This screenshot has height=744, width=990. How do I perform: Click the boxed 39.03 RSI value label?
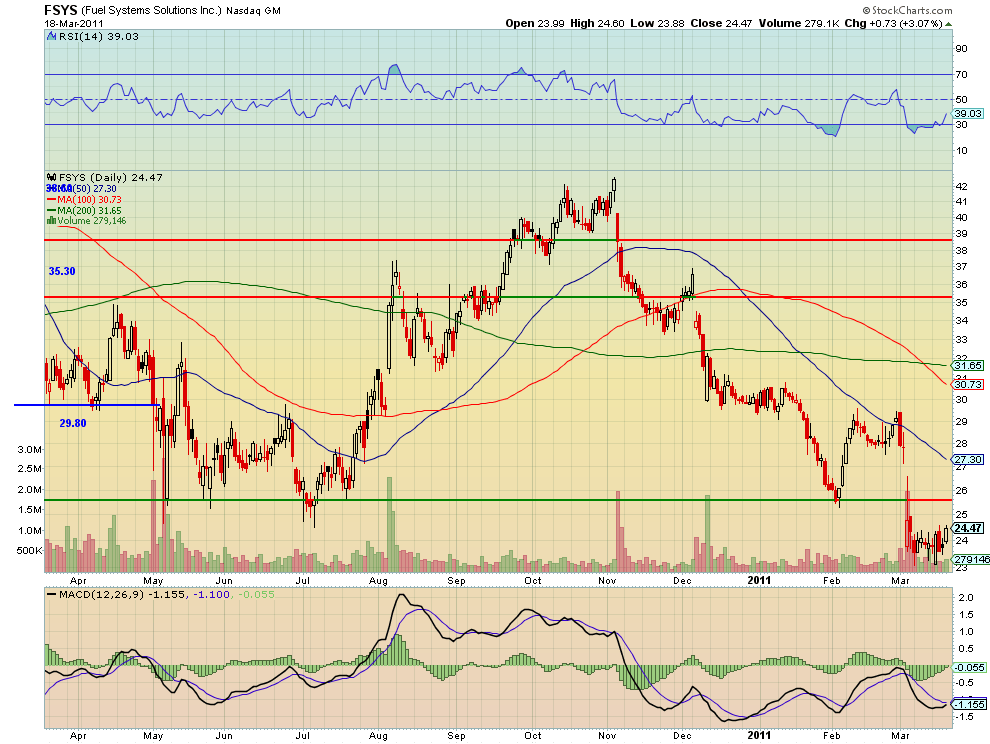[x=968, y=114]
